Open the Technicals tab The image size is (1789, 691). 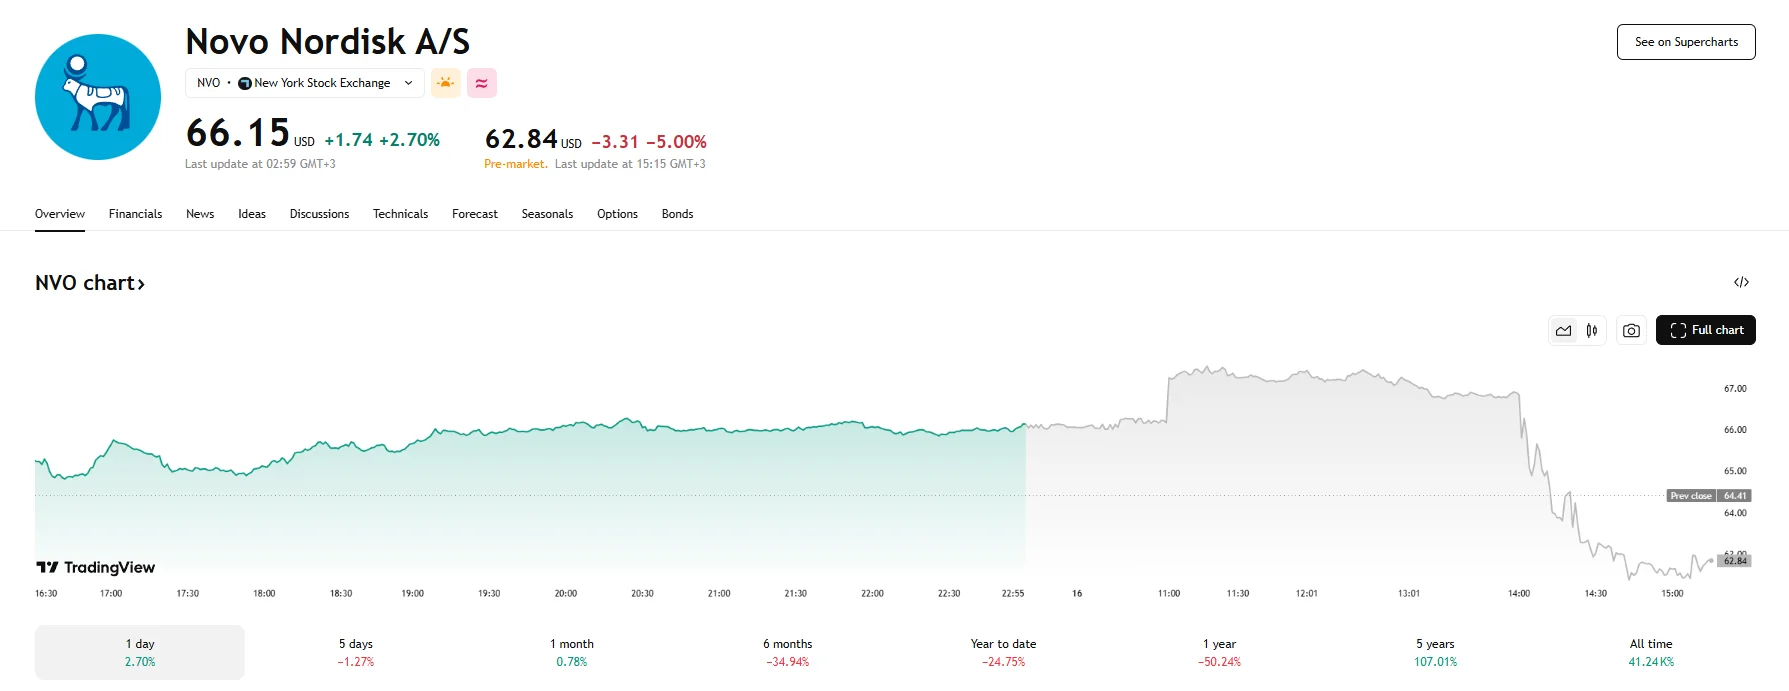click(x=400, y=214)
